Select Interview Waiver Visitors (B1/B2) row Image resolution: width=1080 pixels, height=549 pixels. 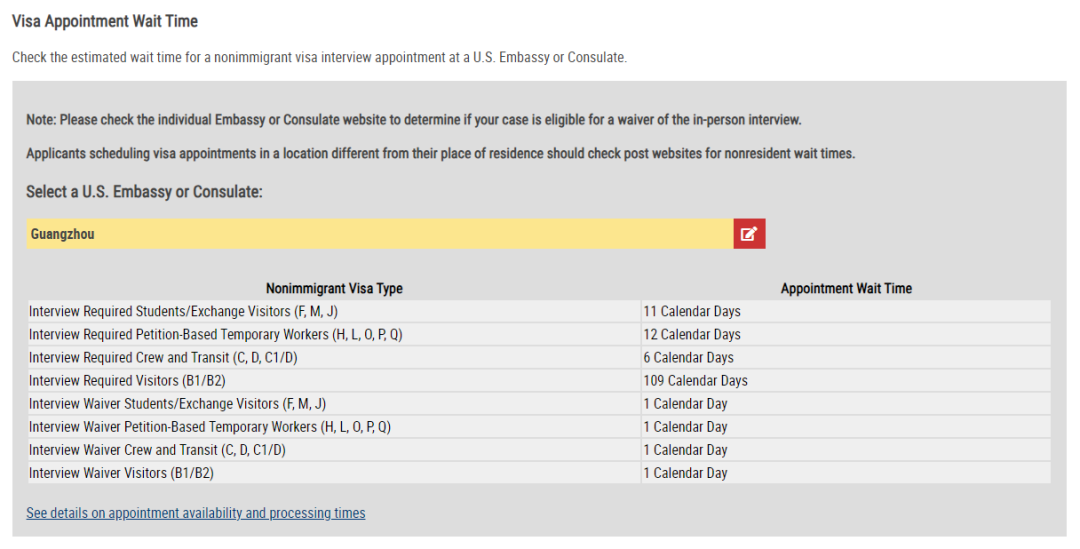click(539, 473)
